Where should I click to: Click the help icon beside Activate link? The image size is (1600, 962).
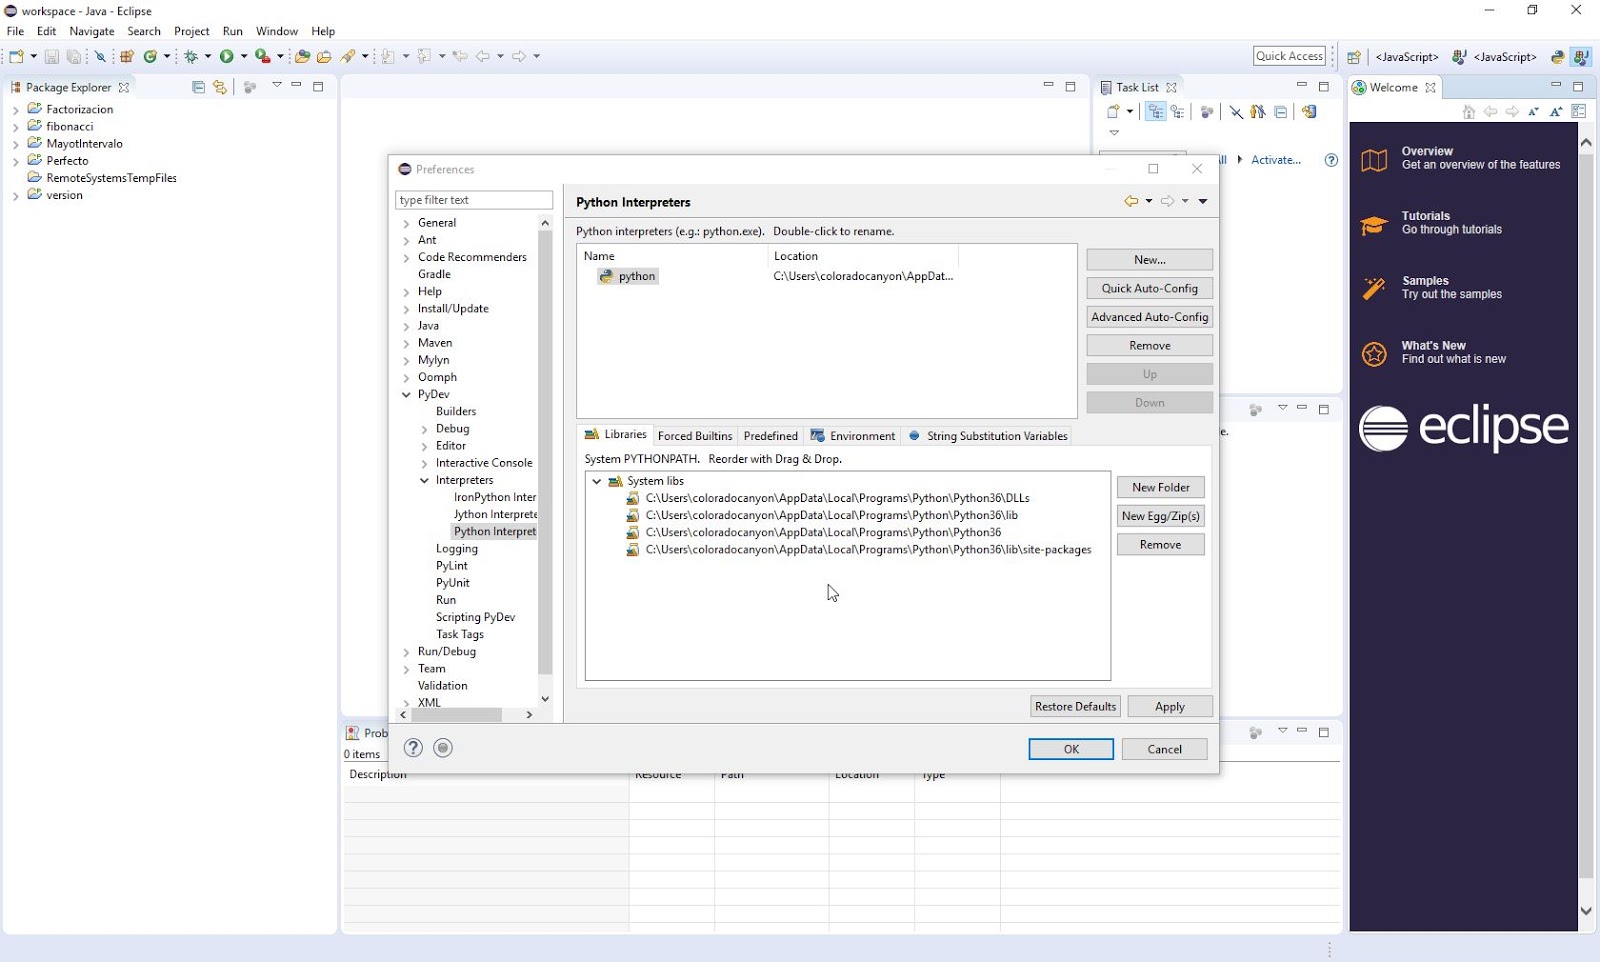coord(1331,160)
